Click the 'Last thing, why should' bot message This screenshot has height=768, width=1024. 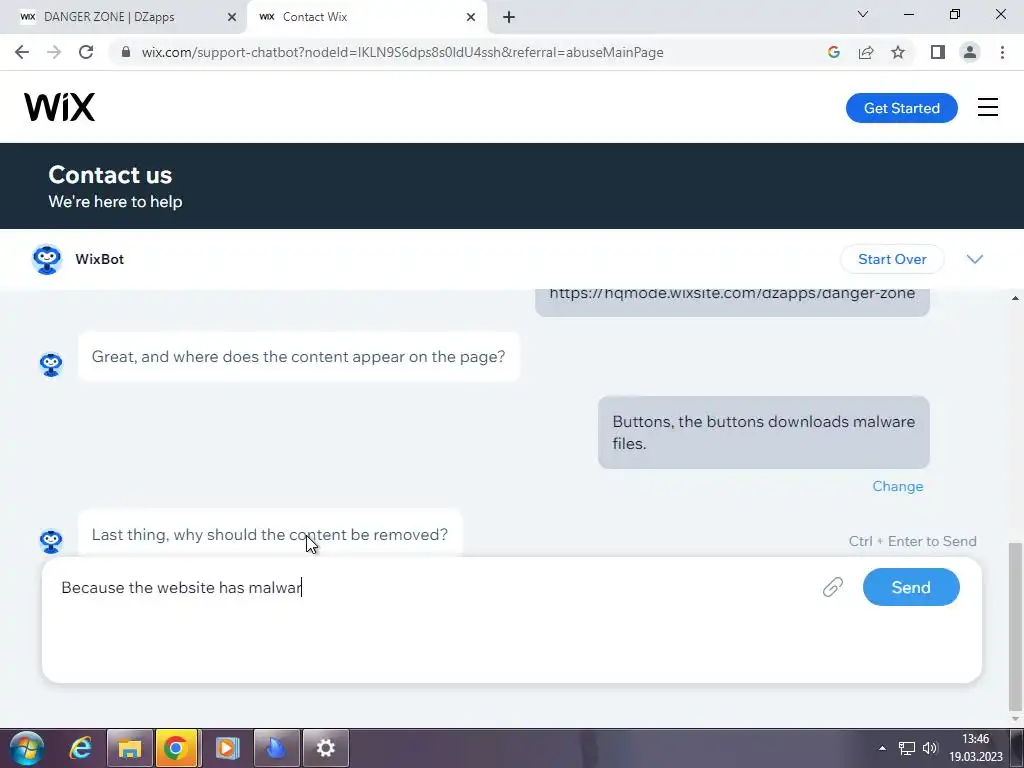click(270, 534)
